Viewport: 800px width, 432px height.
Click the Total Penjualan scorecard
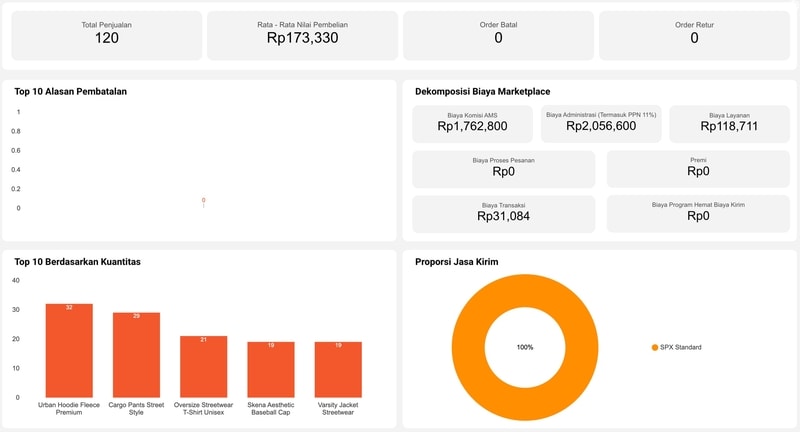click(x=106, y=35)
